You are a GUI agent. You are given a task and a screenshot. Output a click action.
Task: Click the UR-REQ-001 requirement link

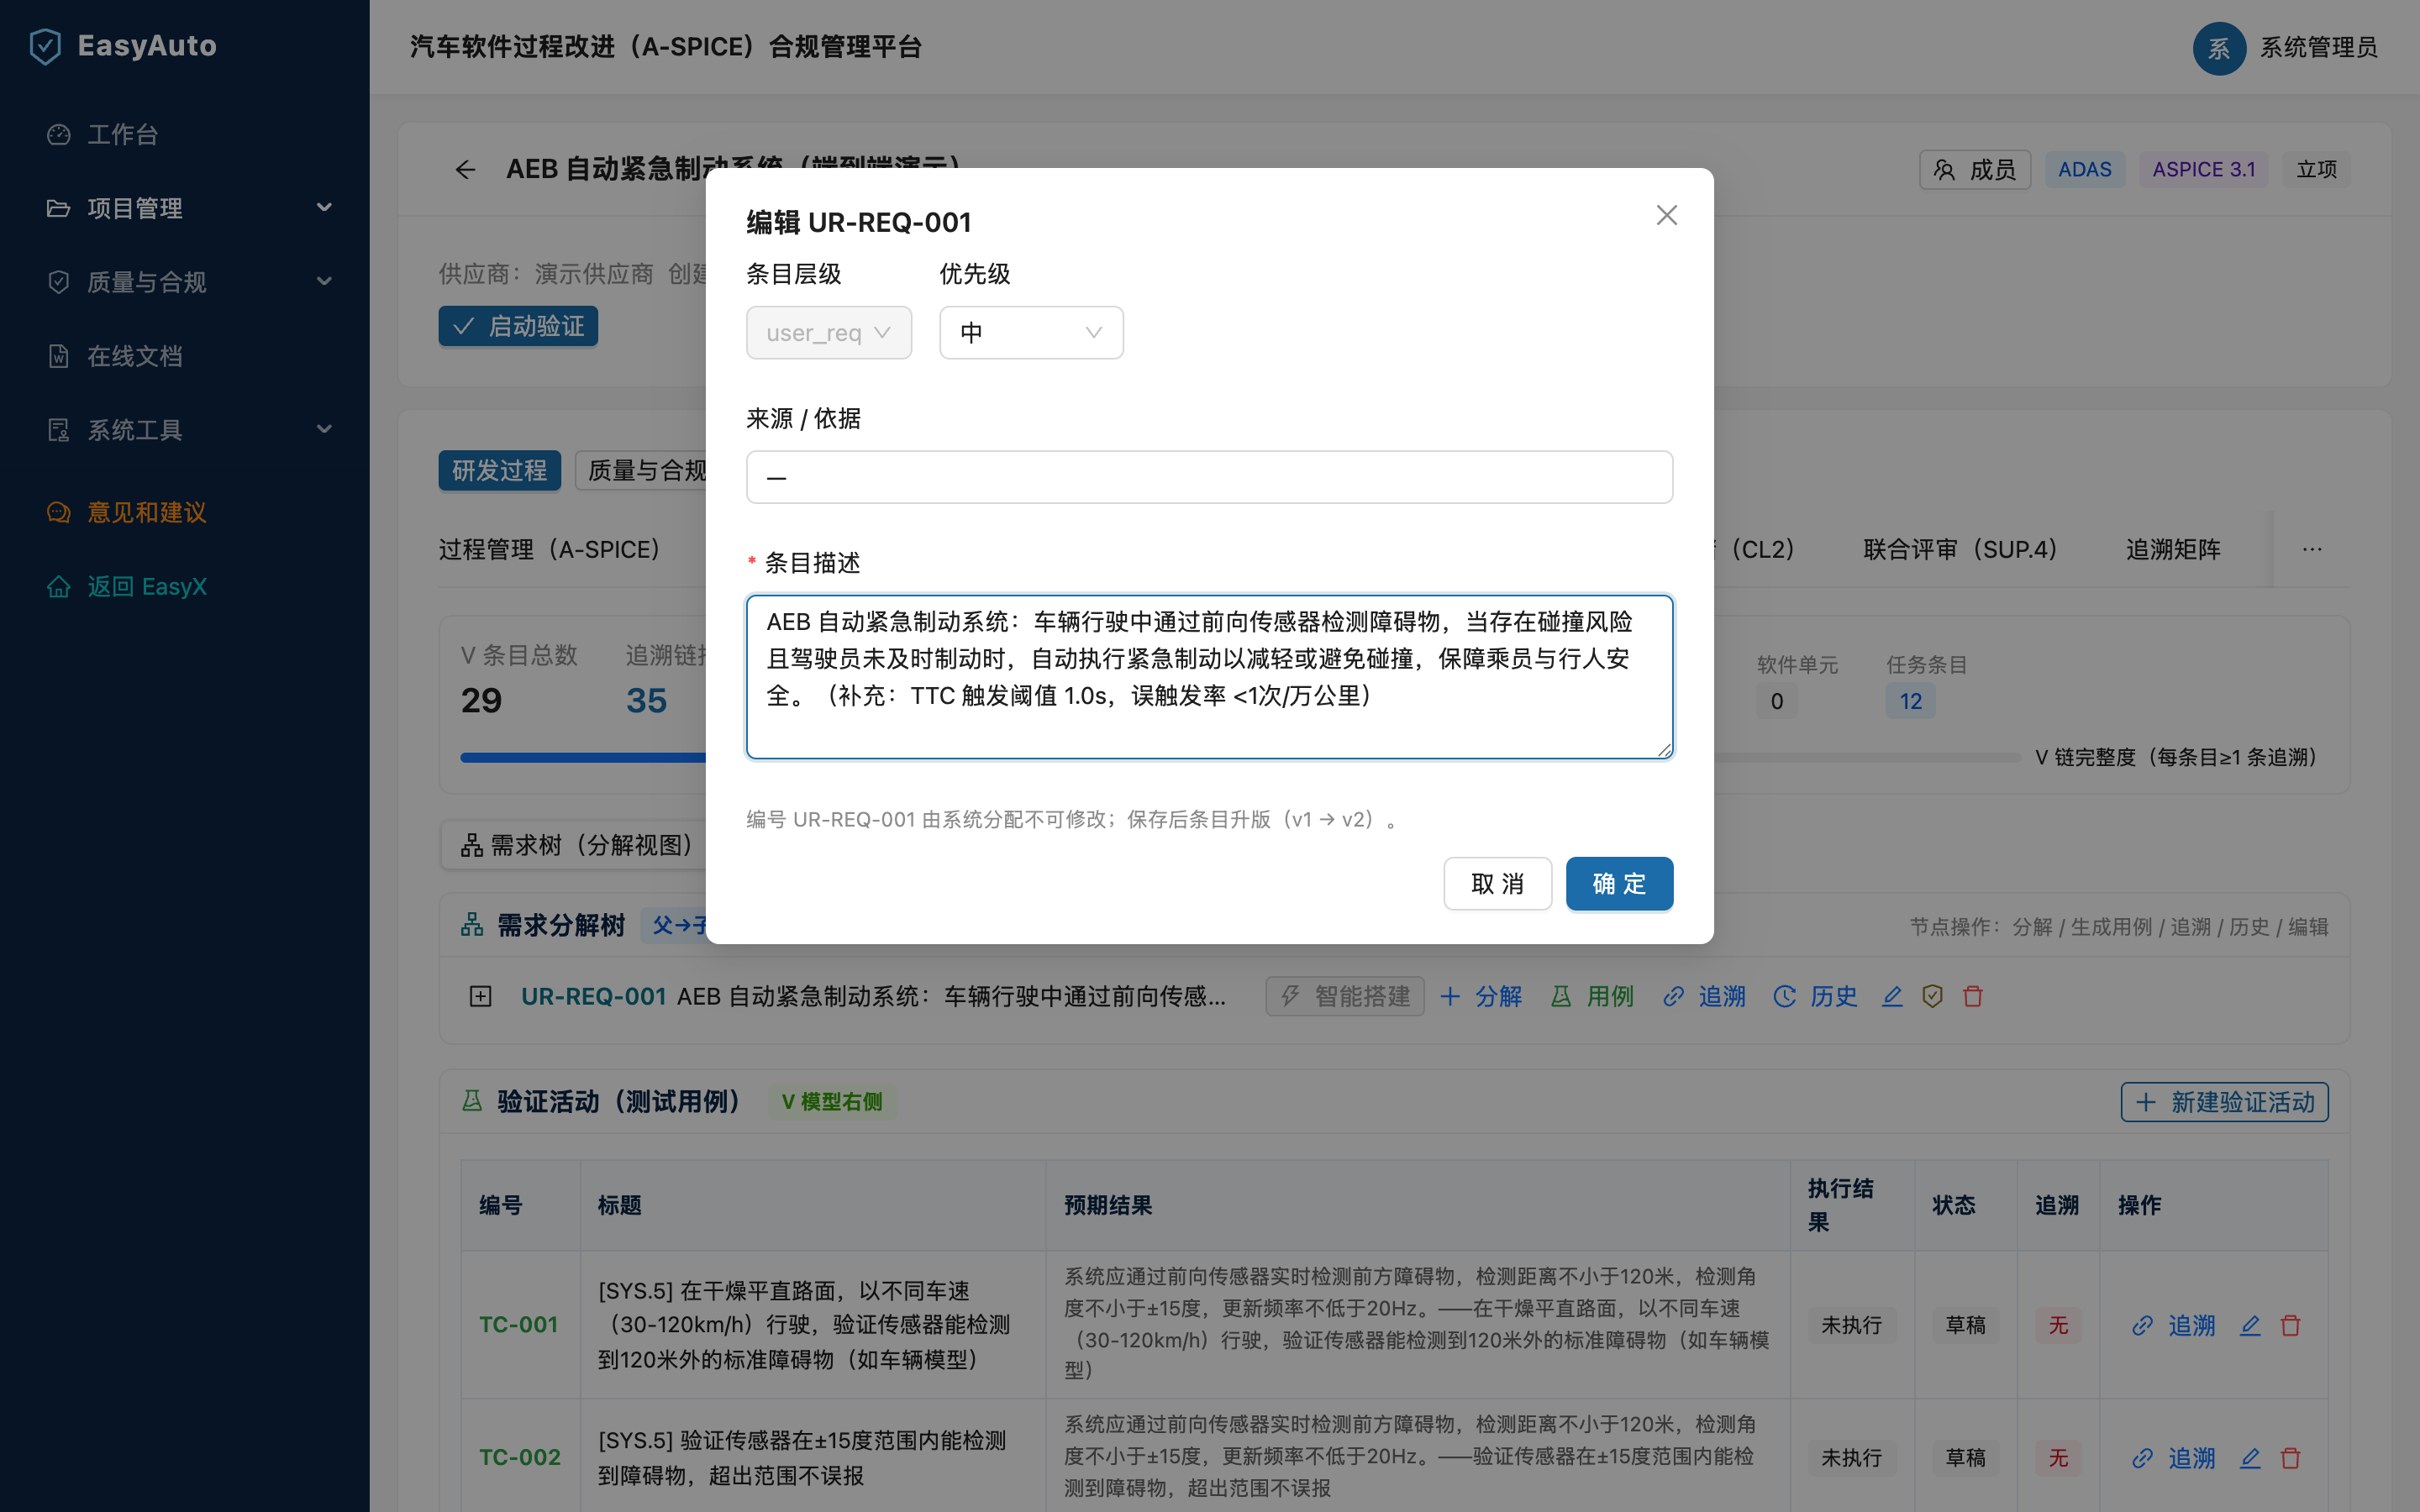593,996
